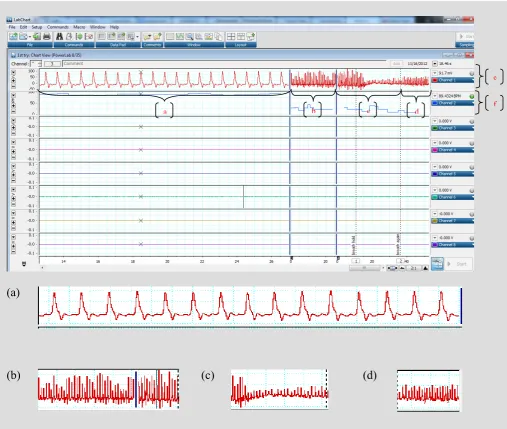Toggle the Channel 6 grey status indicator
This screenshot has width=507, height=429.
(472, 191)
